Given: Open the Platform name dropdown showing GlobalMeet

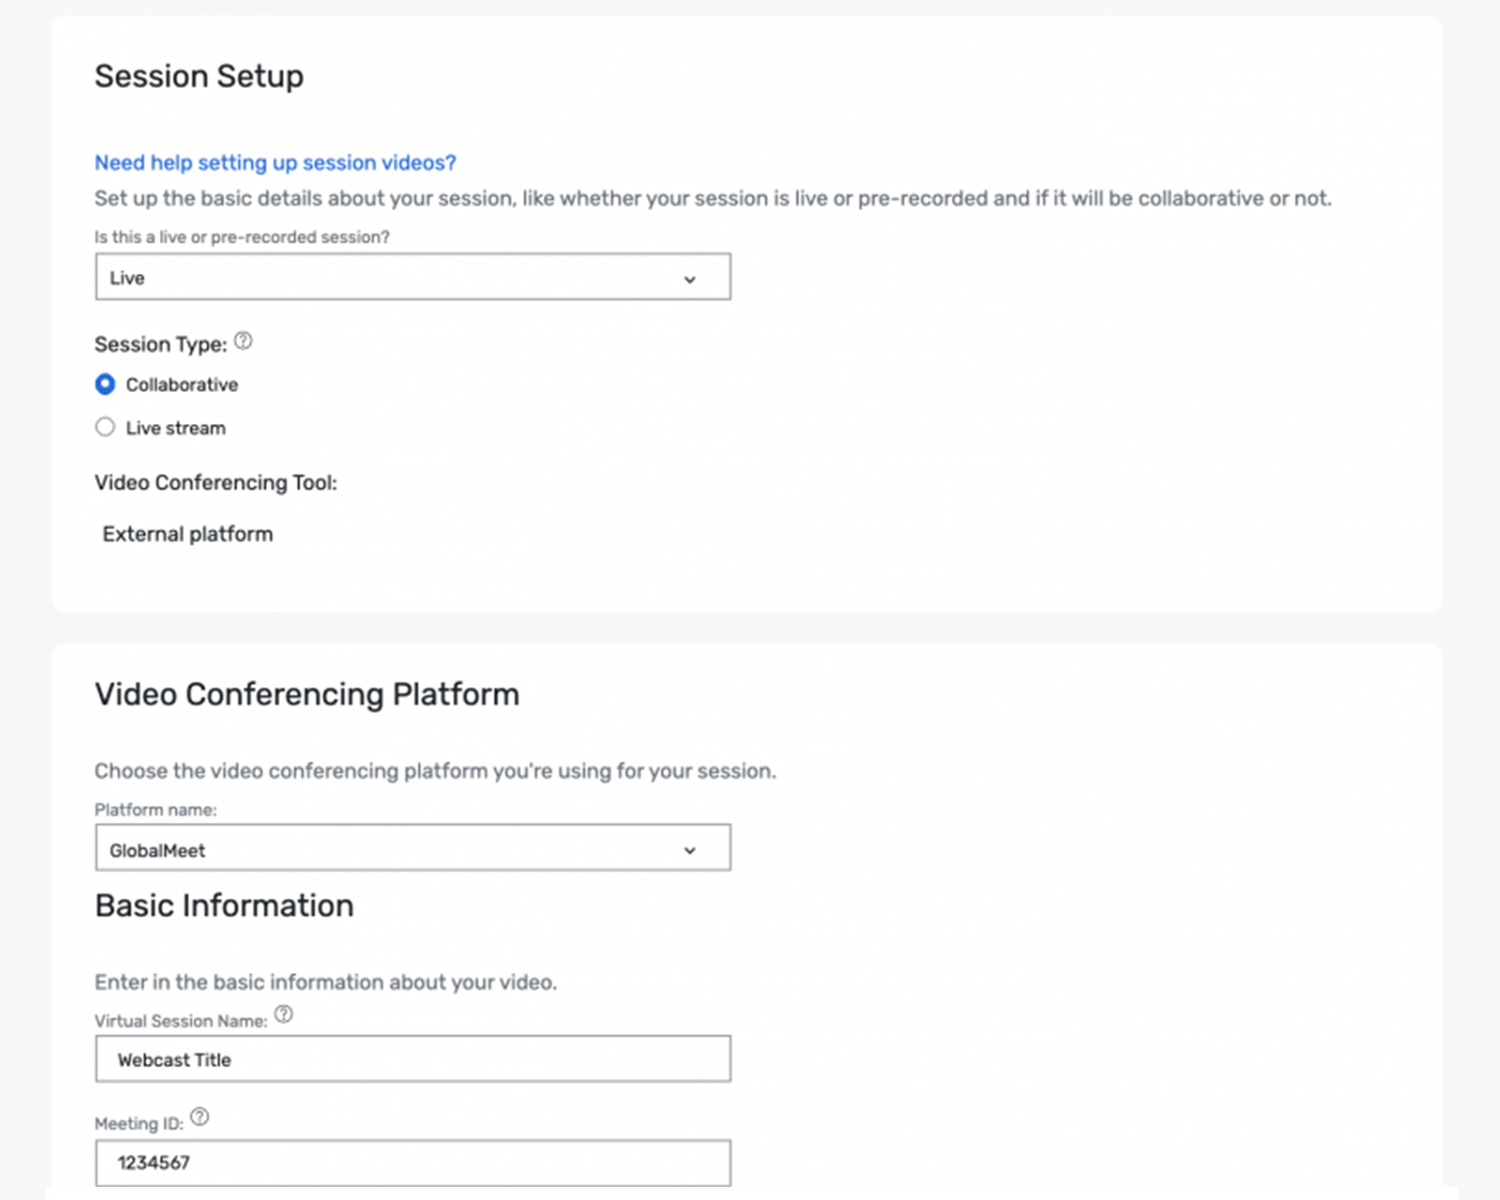Looking at the screenshot, I should [412, 849].
